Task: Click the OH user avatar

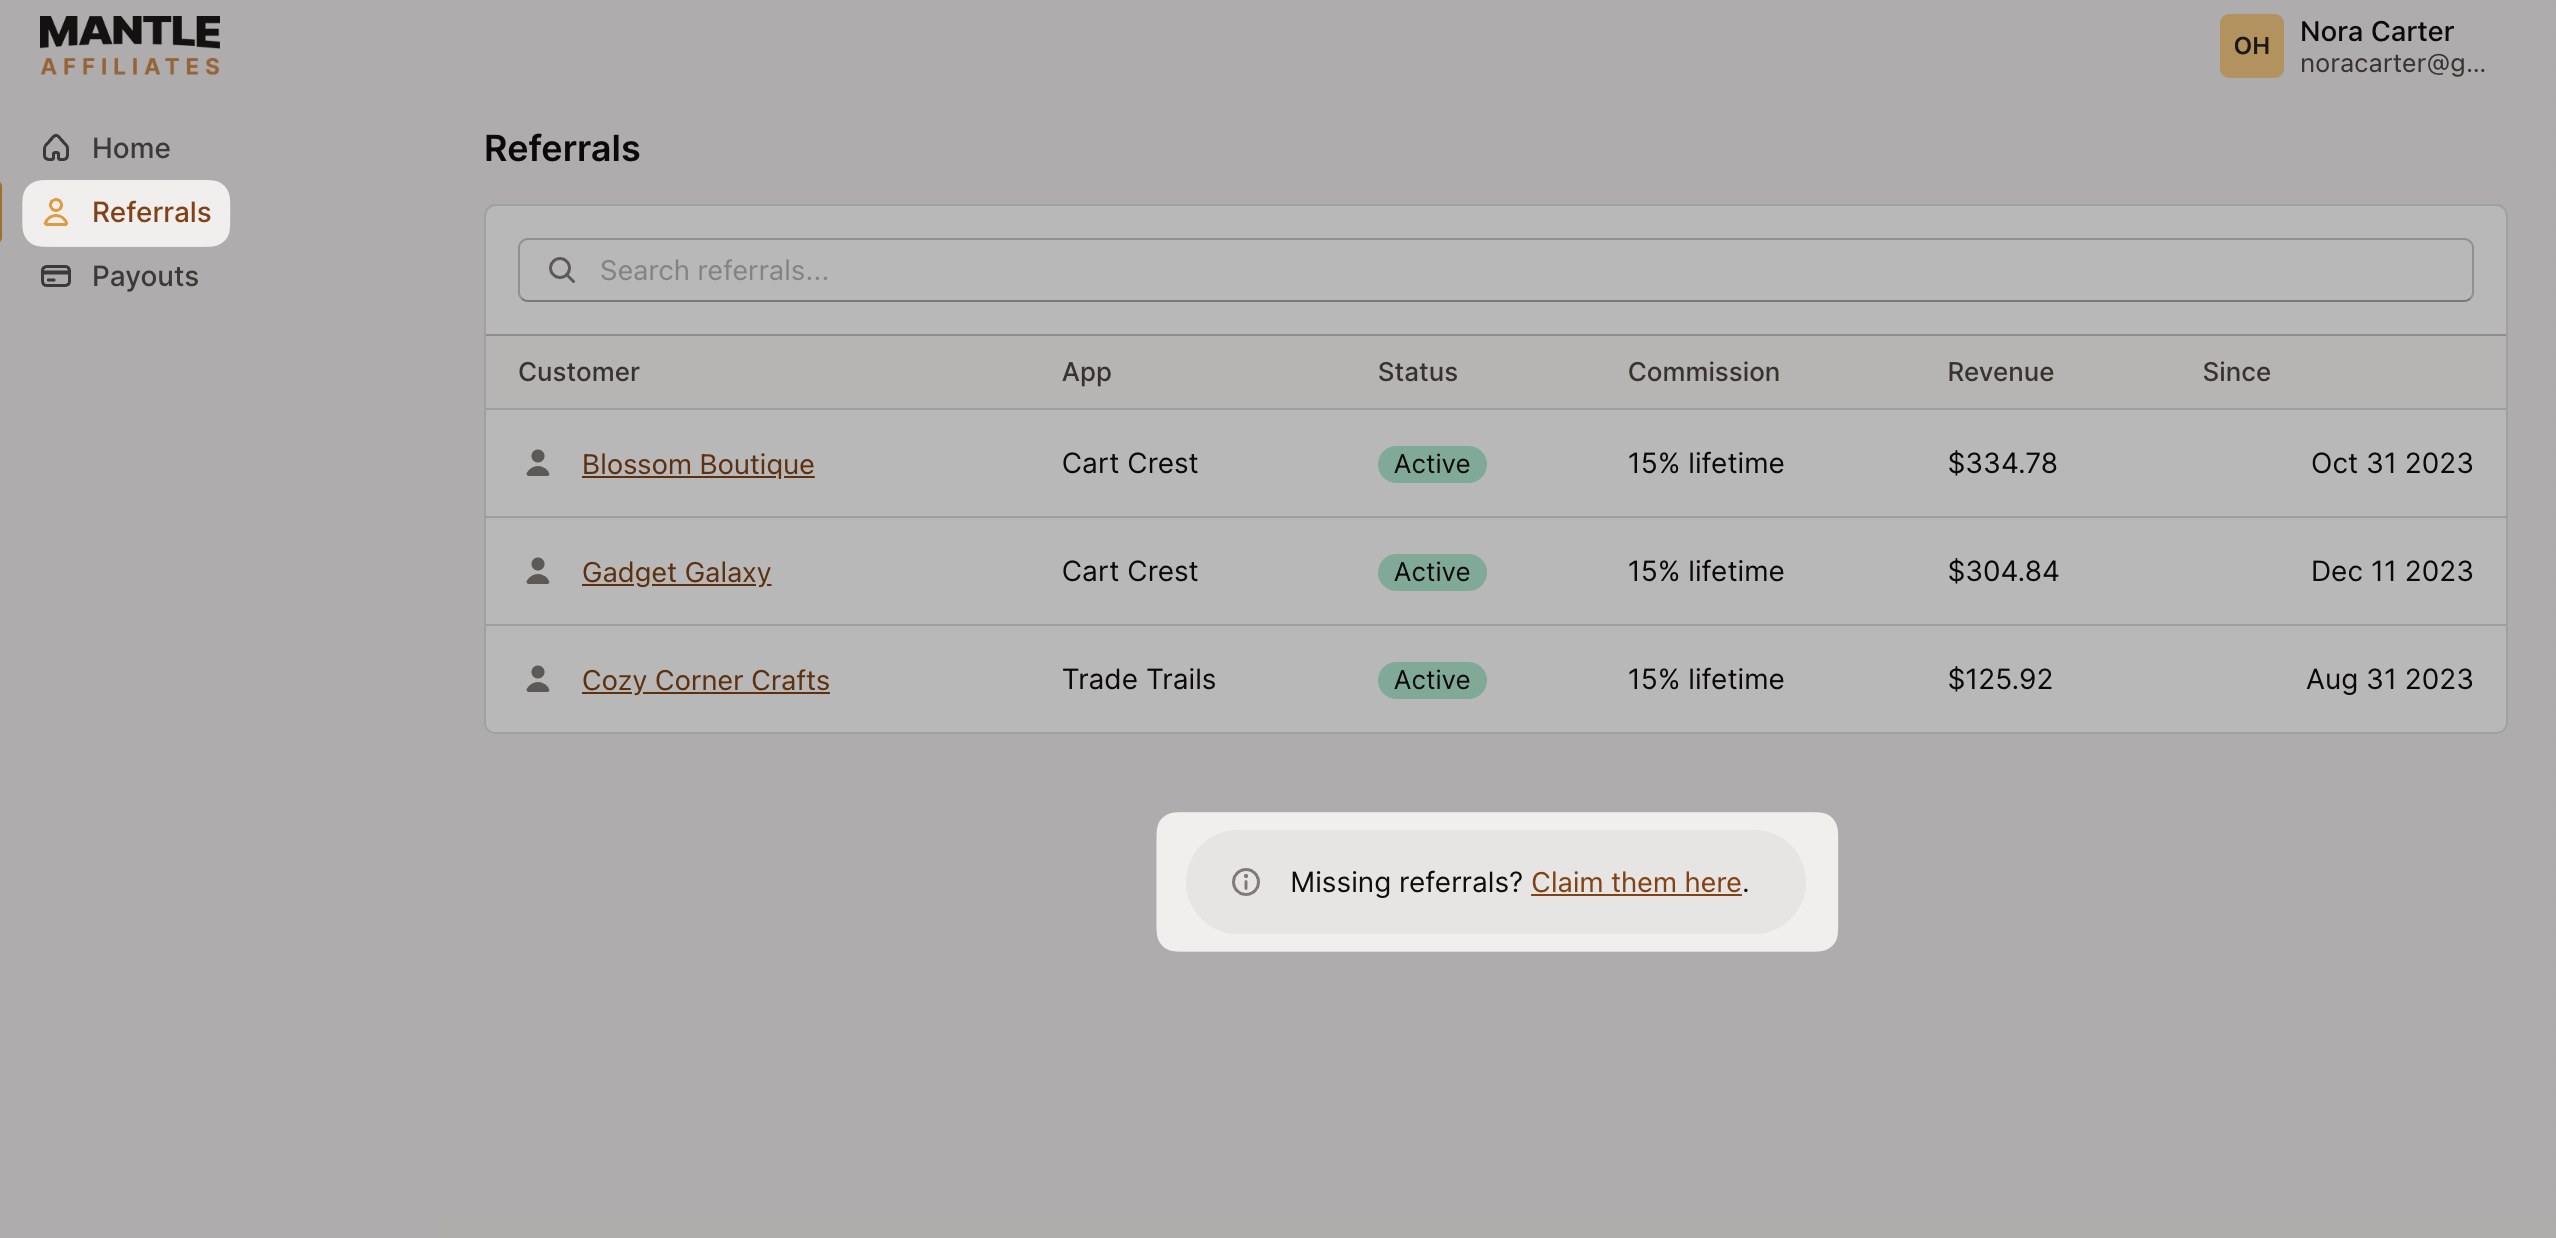Action: coord(2251,45)
